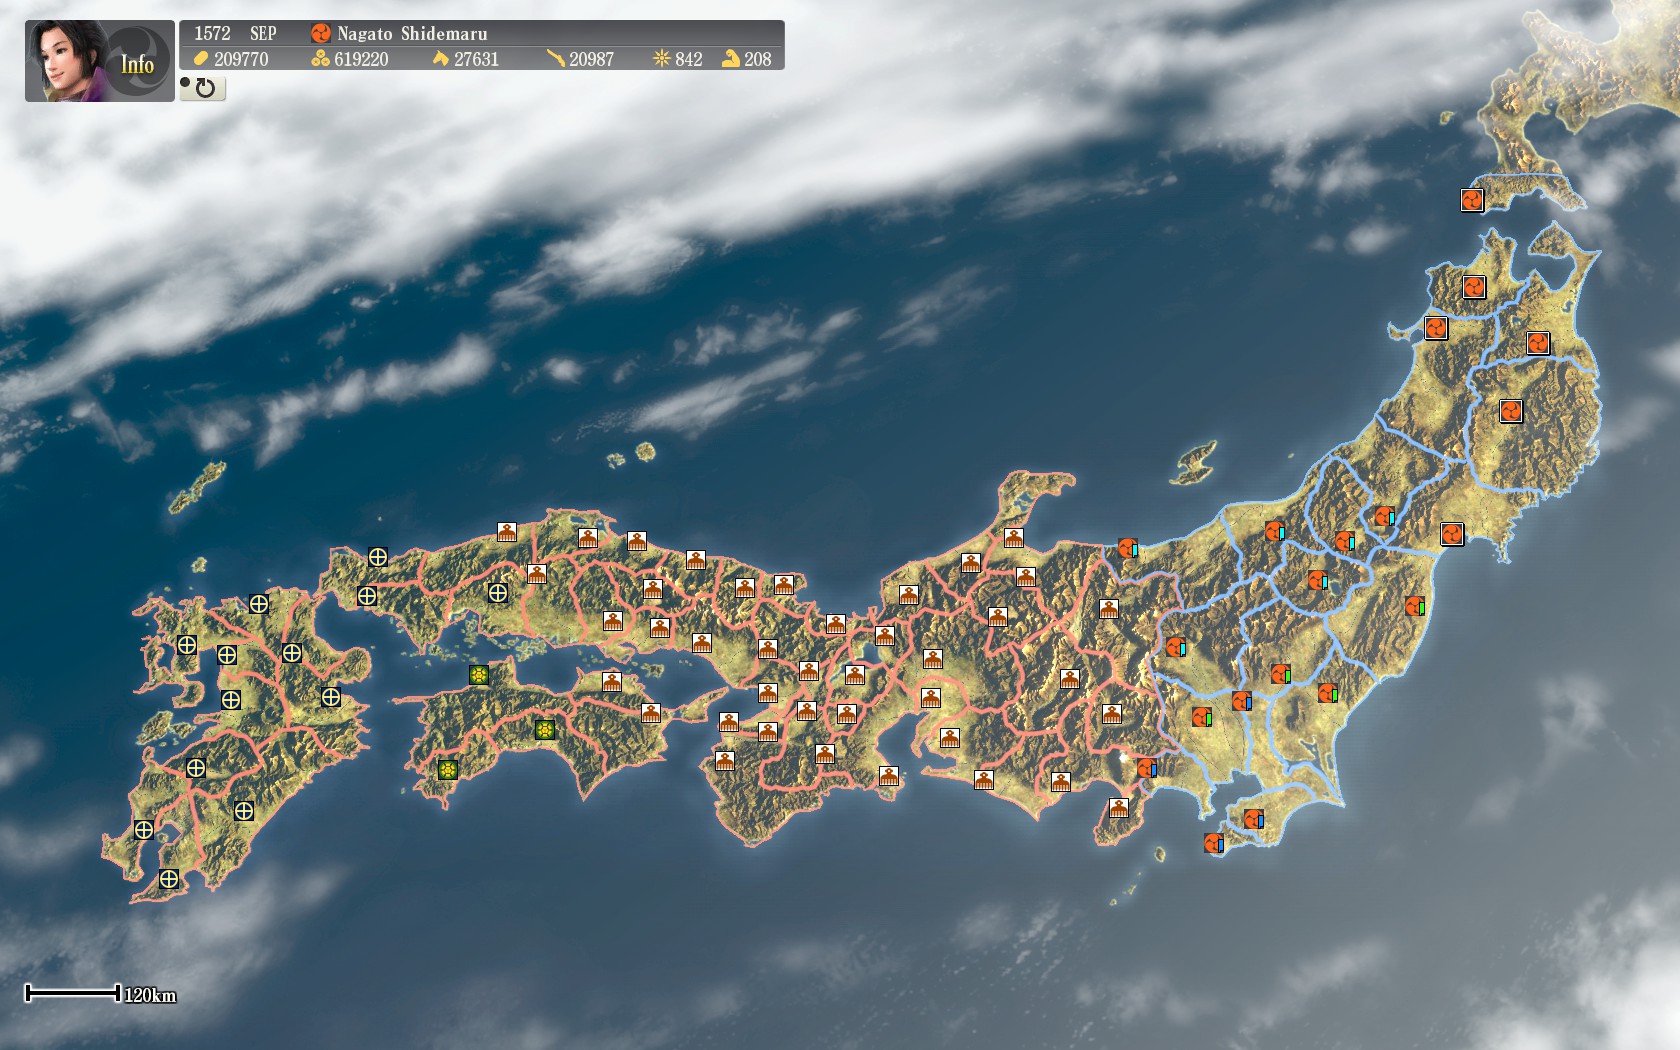Click the firearms value 20987
Image resolution: width=1680 pixels, height=1050 pixels.
[x=591, y=59]
